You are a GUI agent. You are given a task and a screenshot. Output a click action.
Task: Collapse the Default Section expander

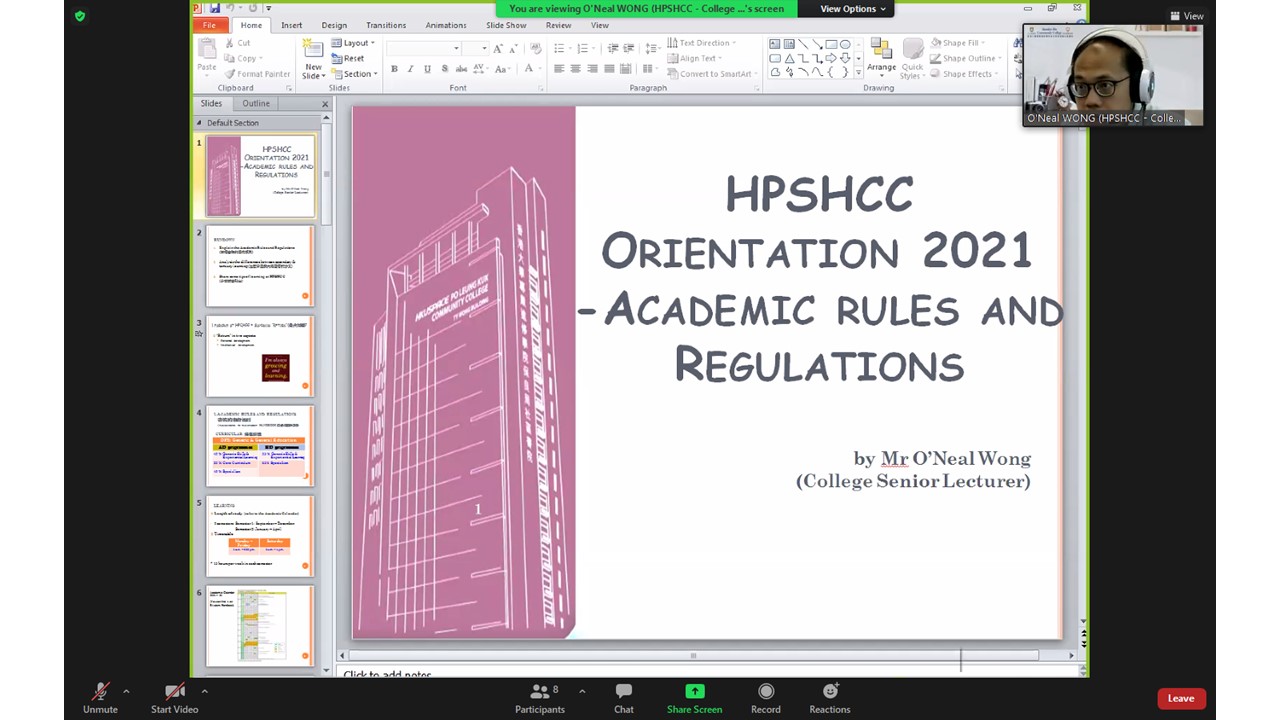click(x=199, y=123)
